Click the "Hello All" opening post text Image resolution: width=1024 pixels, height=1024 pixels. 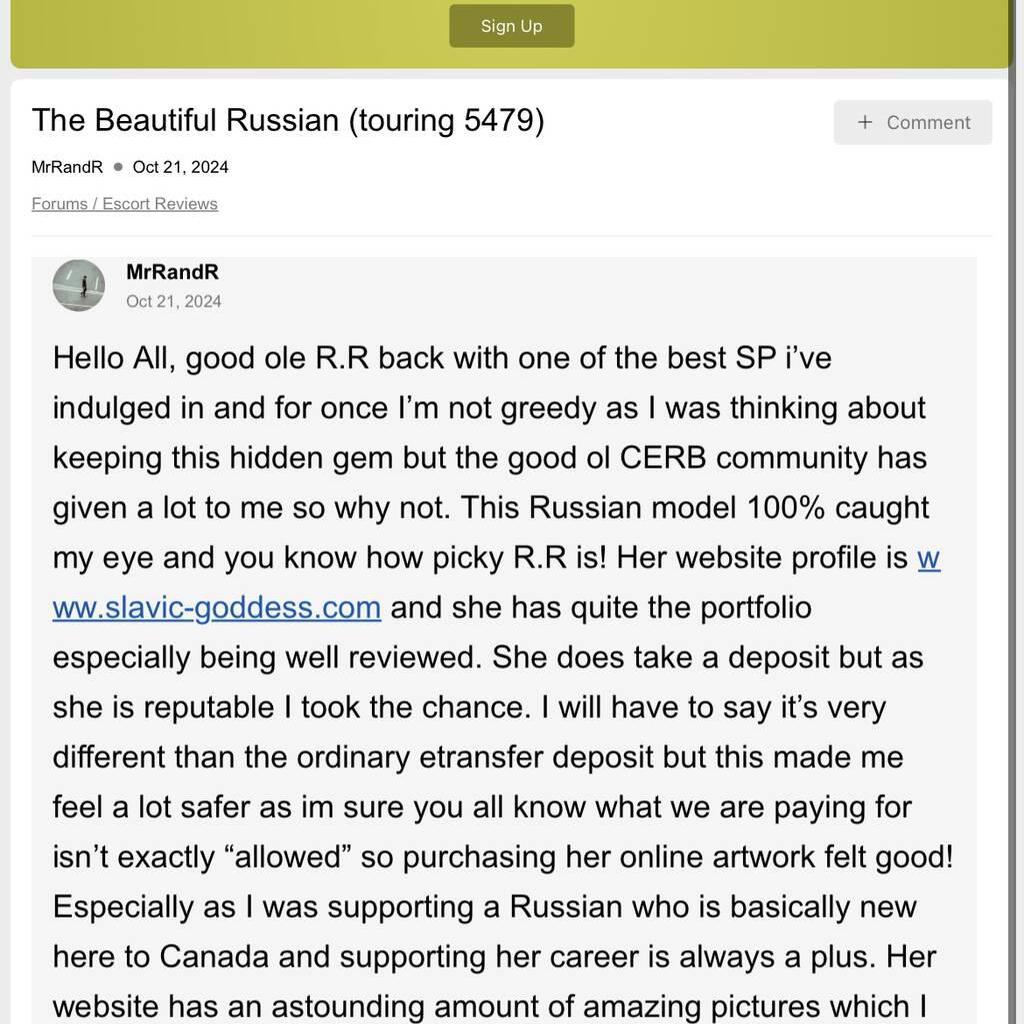tap(113, 358)
